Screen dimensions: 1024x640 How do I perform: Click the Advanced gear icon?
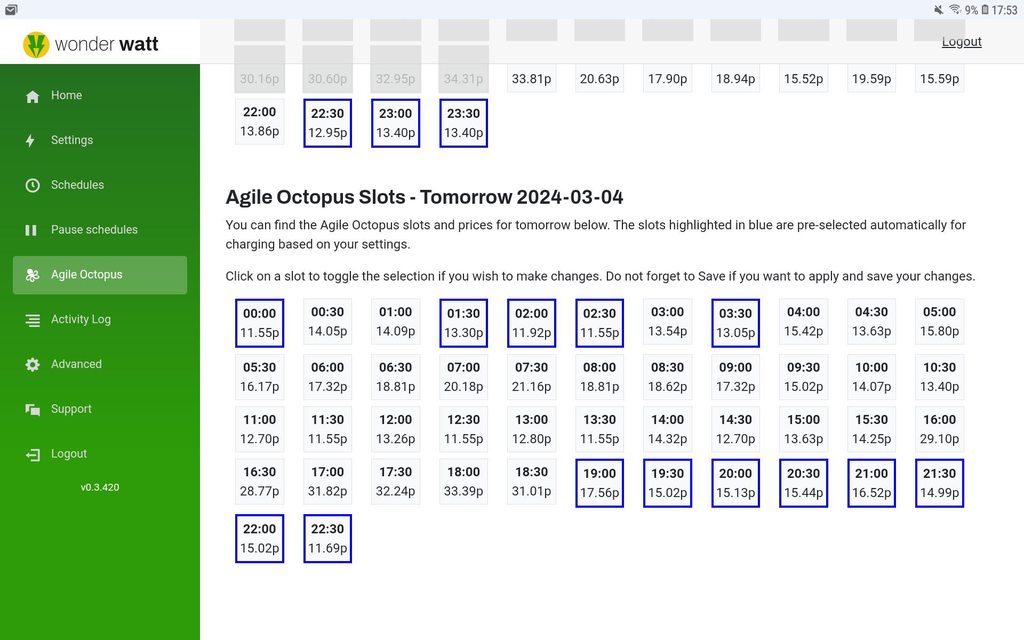click(x=32, y=365)
